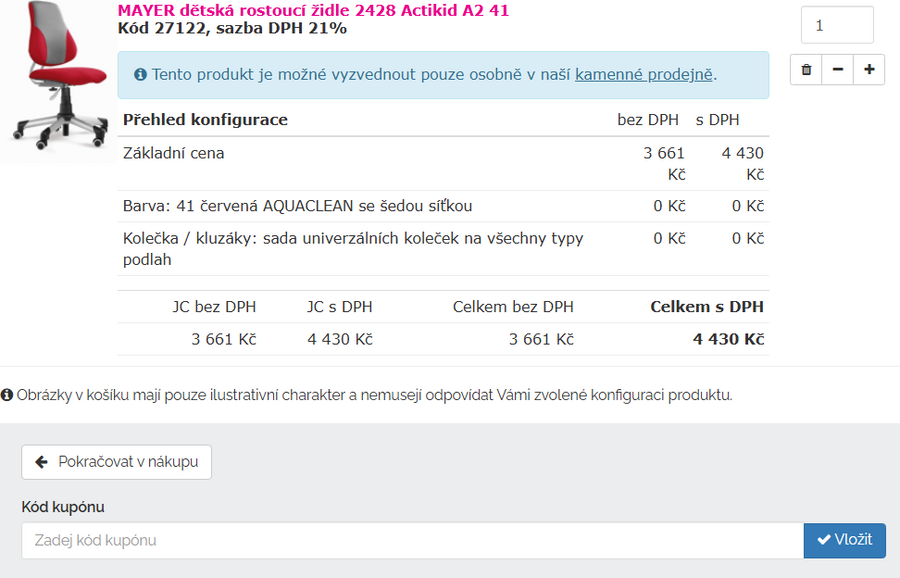
Task: Click the Barva configuration row text
Action: [x=297, y=206]
